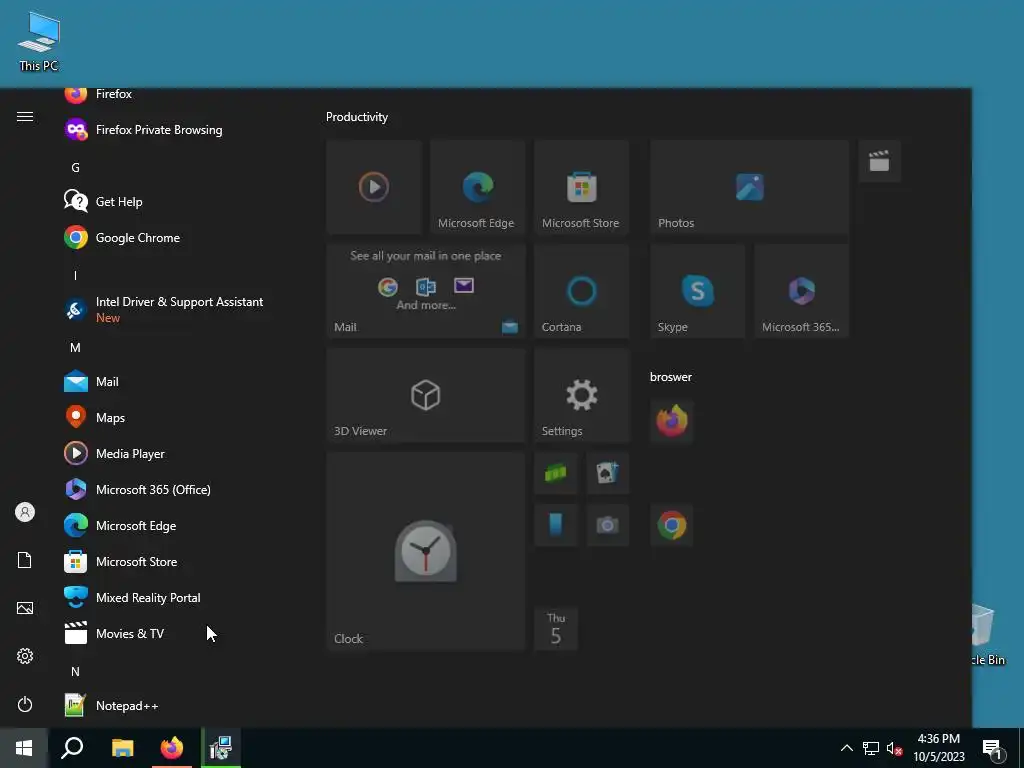This screenshot has width=1024, height=768.
Task: Click the I letter header in app list
Action: coord(75,276)
